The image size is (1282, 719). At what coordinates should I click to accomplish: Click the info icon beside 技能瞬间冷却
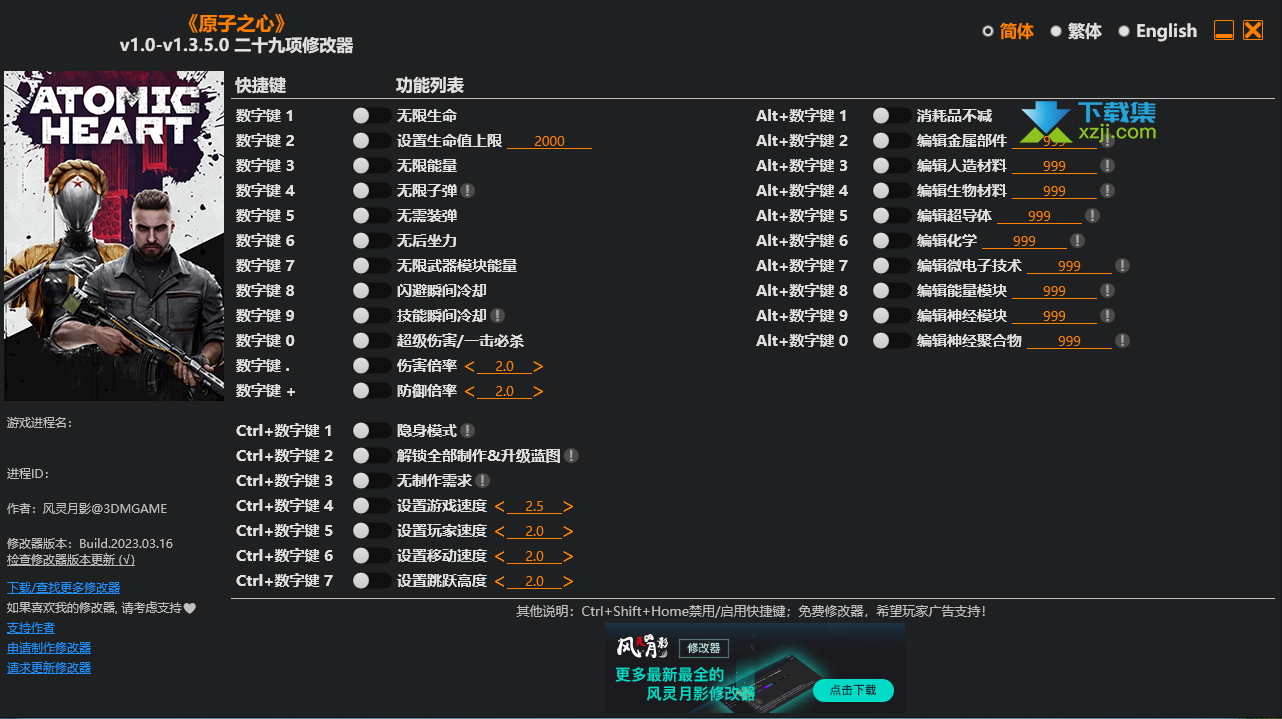point(497,315)
